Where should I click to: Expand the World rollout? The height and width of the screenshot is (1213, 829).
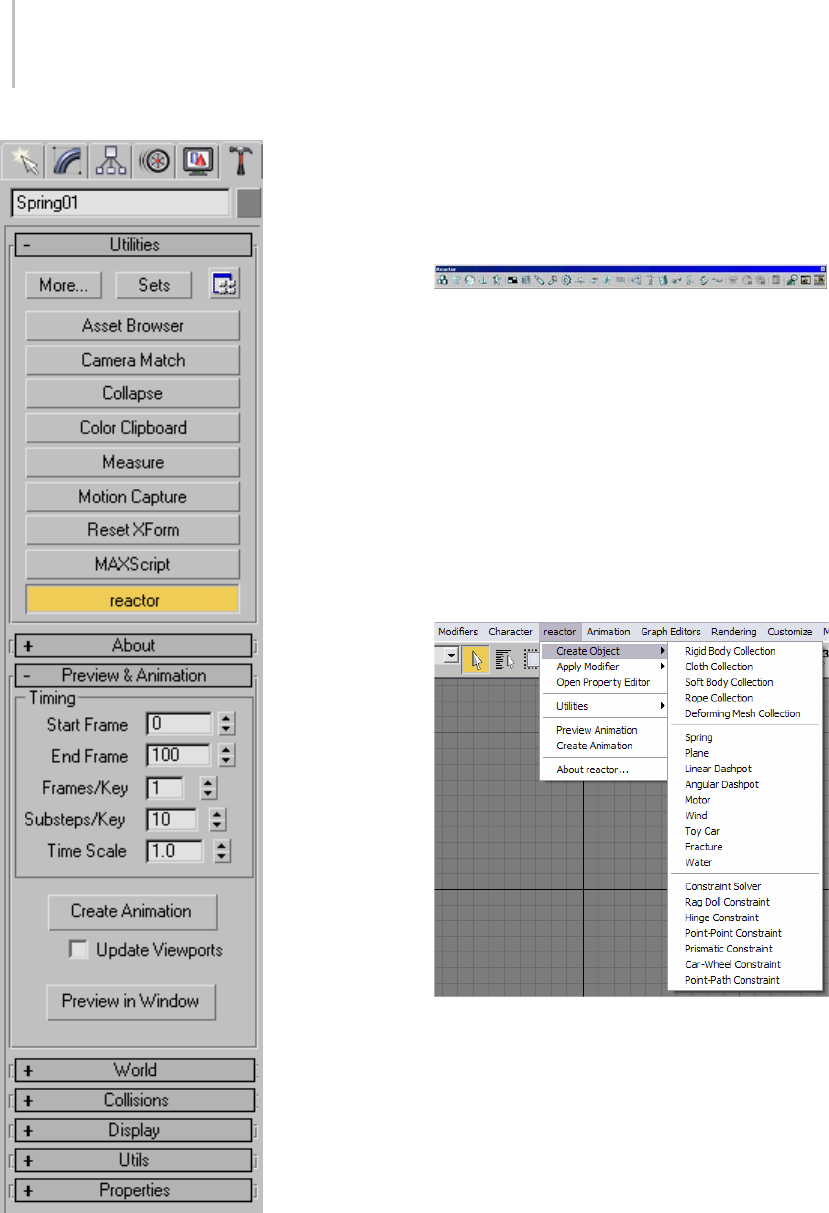[134, 1069]
